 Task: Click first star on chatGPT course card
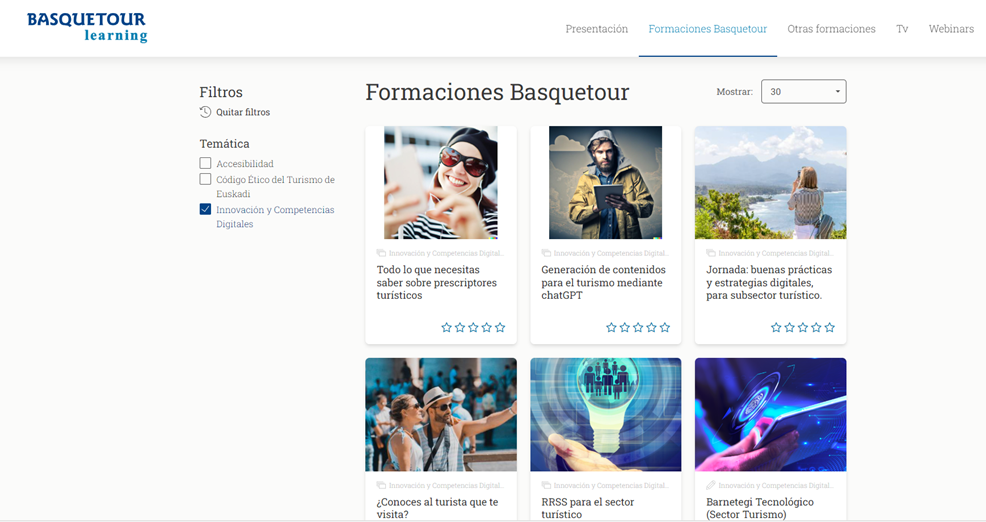(x=611, y=327)
